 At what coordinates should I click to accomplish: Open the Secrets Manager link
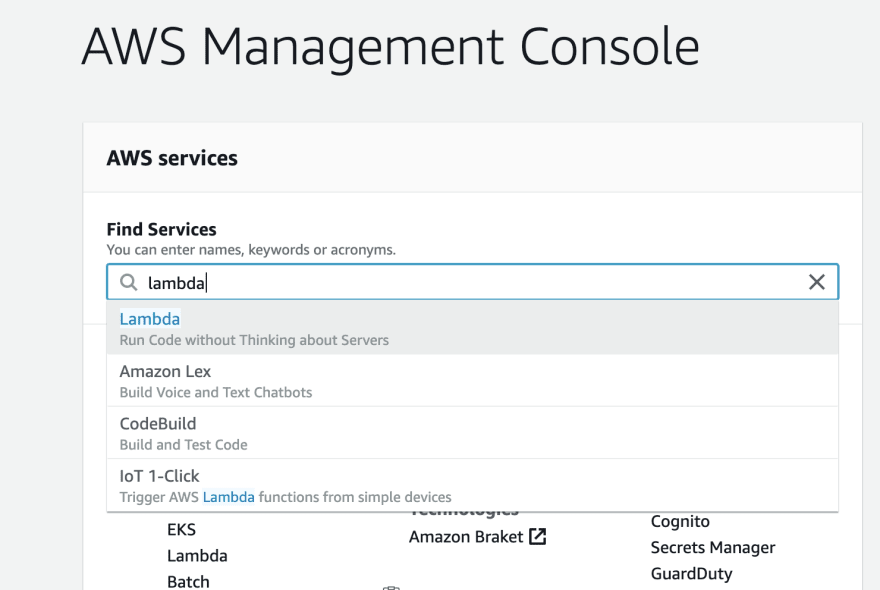pos(713,547)
